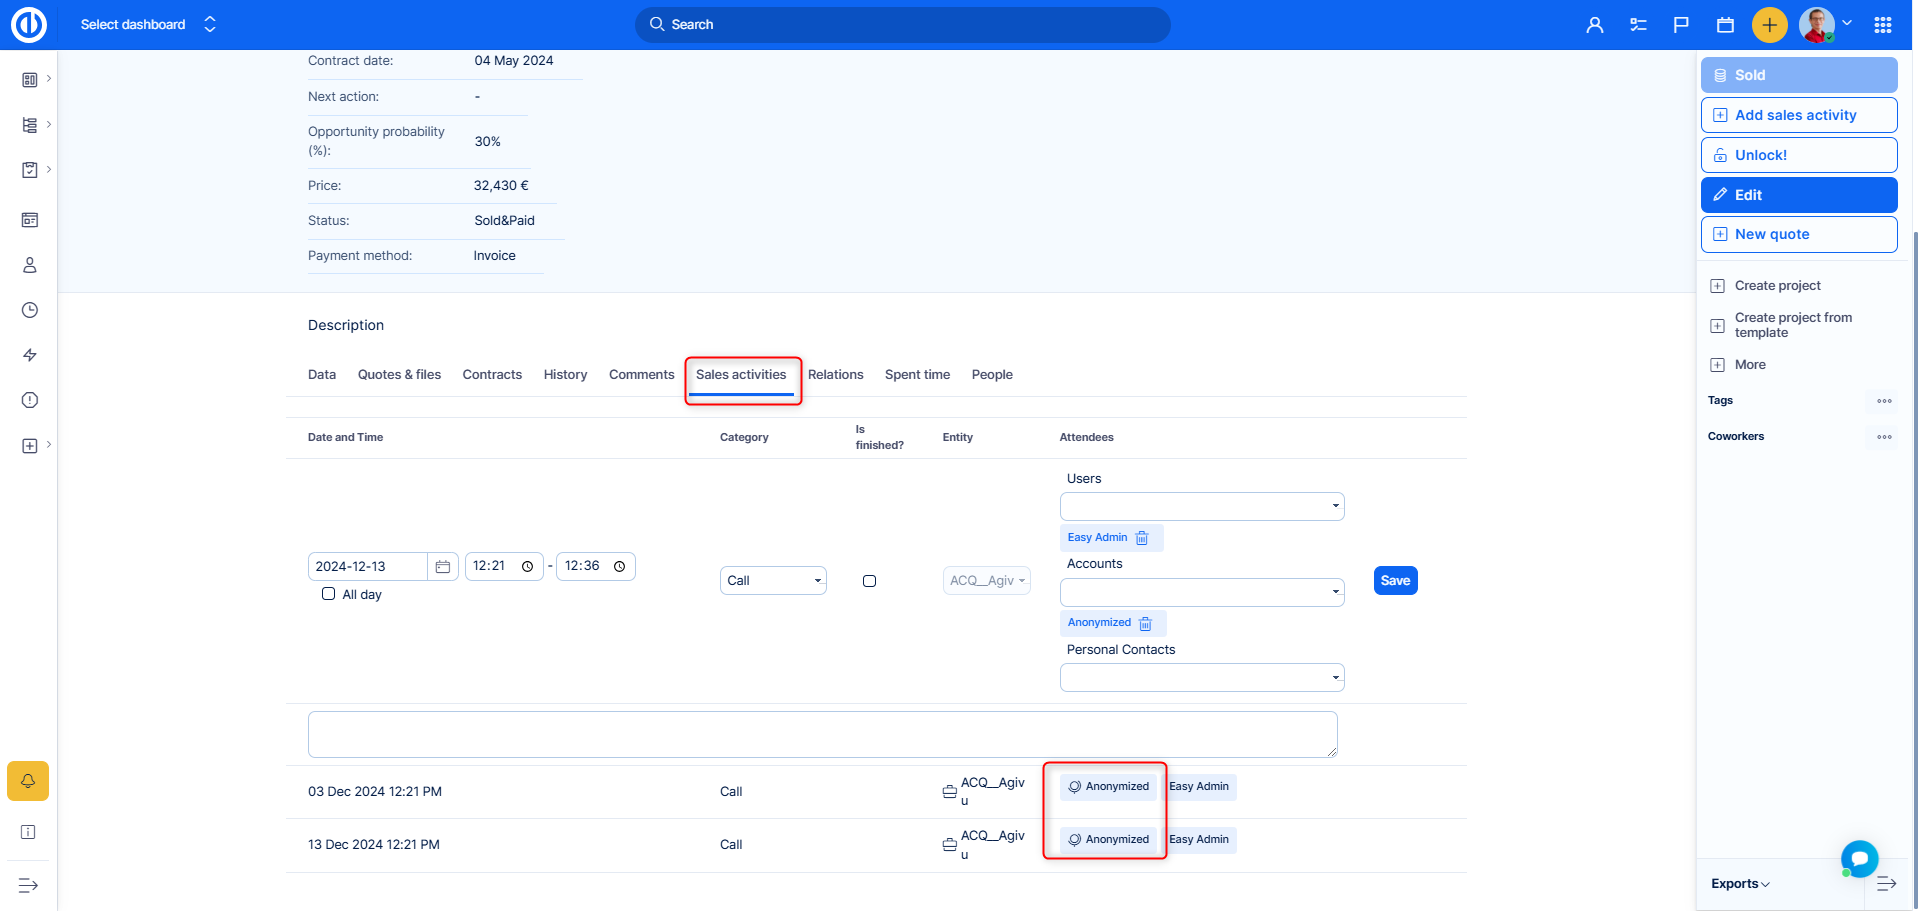Viewport: 1920px width, 911px height.
Task: Check the Is finished checkbox
Action: [x=869, y=581]
